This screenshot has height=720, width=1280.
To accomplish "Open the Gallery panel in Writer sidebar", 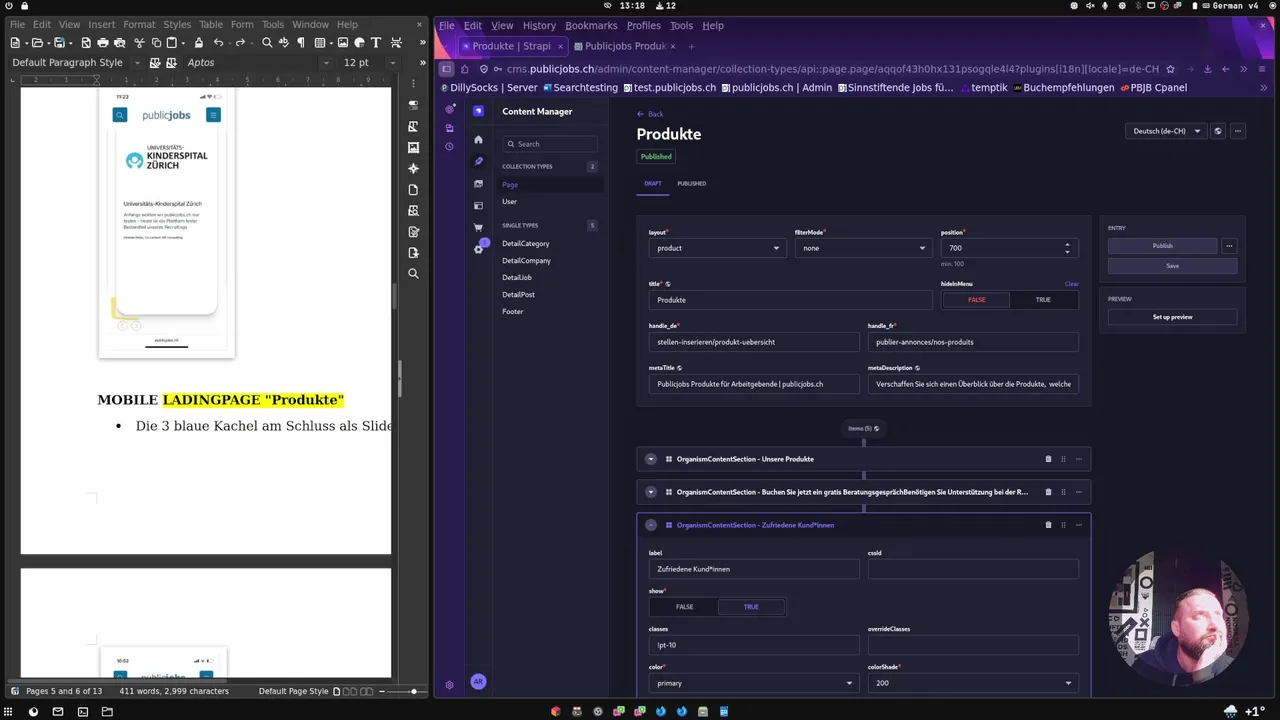I will point(413,147).
